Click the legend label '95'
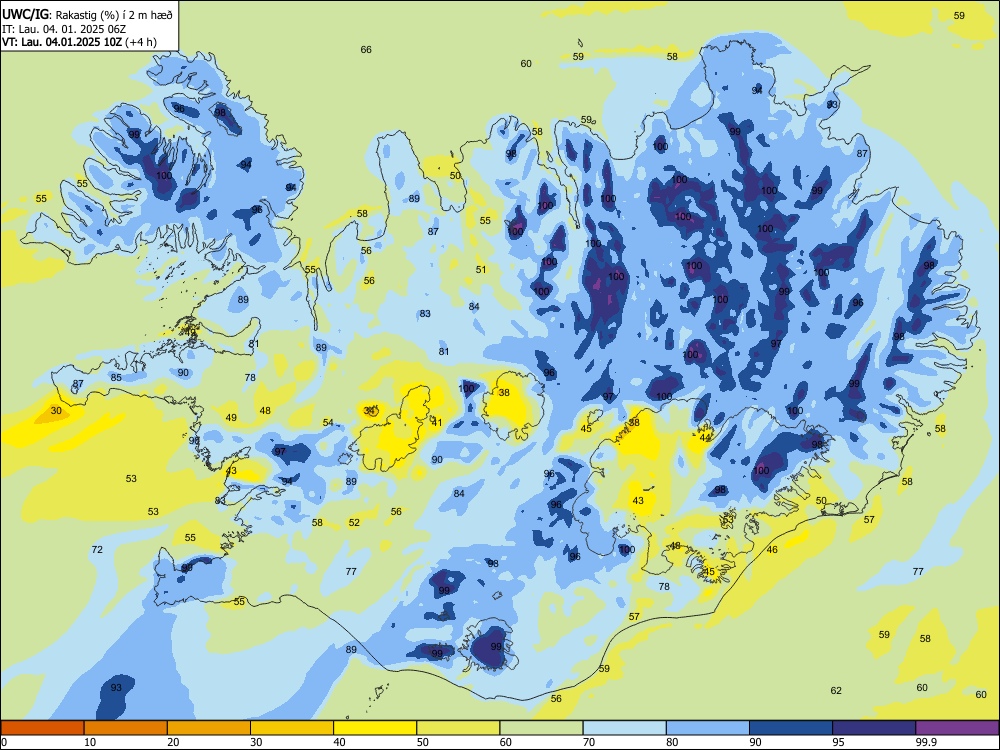Image resolution: width=1000 pixels, height=750 pixels. pos(838,742)
